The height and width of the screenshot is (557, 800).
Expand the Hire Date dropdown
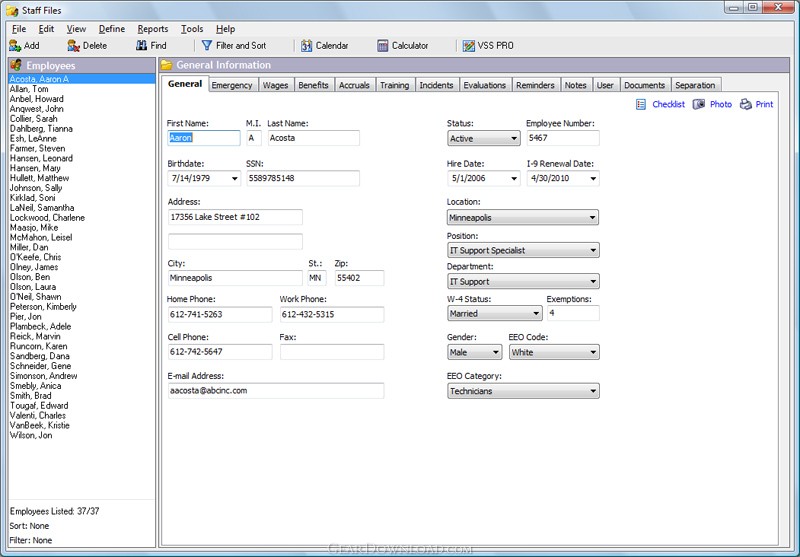coord(514,179)
